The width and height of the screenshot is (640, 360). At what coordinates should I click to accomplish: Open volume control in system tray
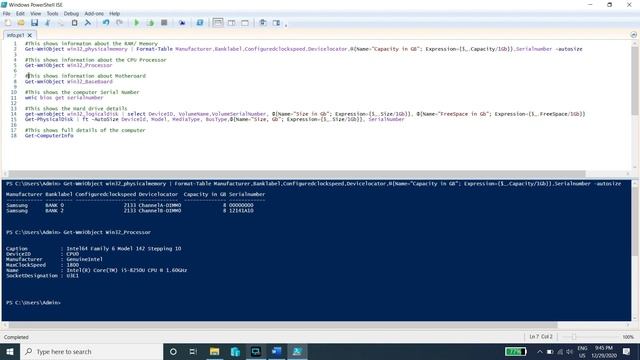[569, 351]
